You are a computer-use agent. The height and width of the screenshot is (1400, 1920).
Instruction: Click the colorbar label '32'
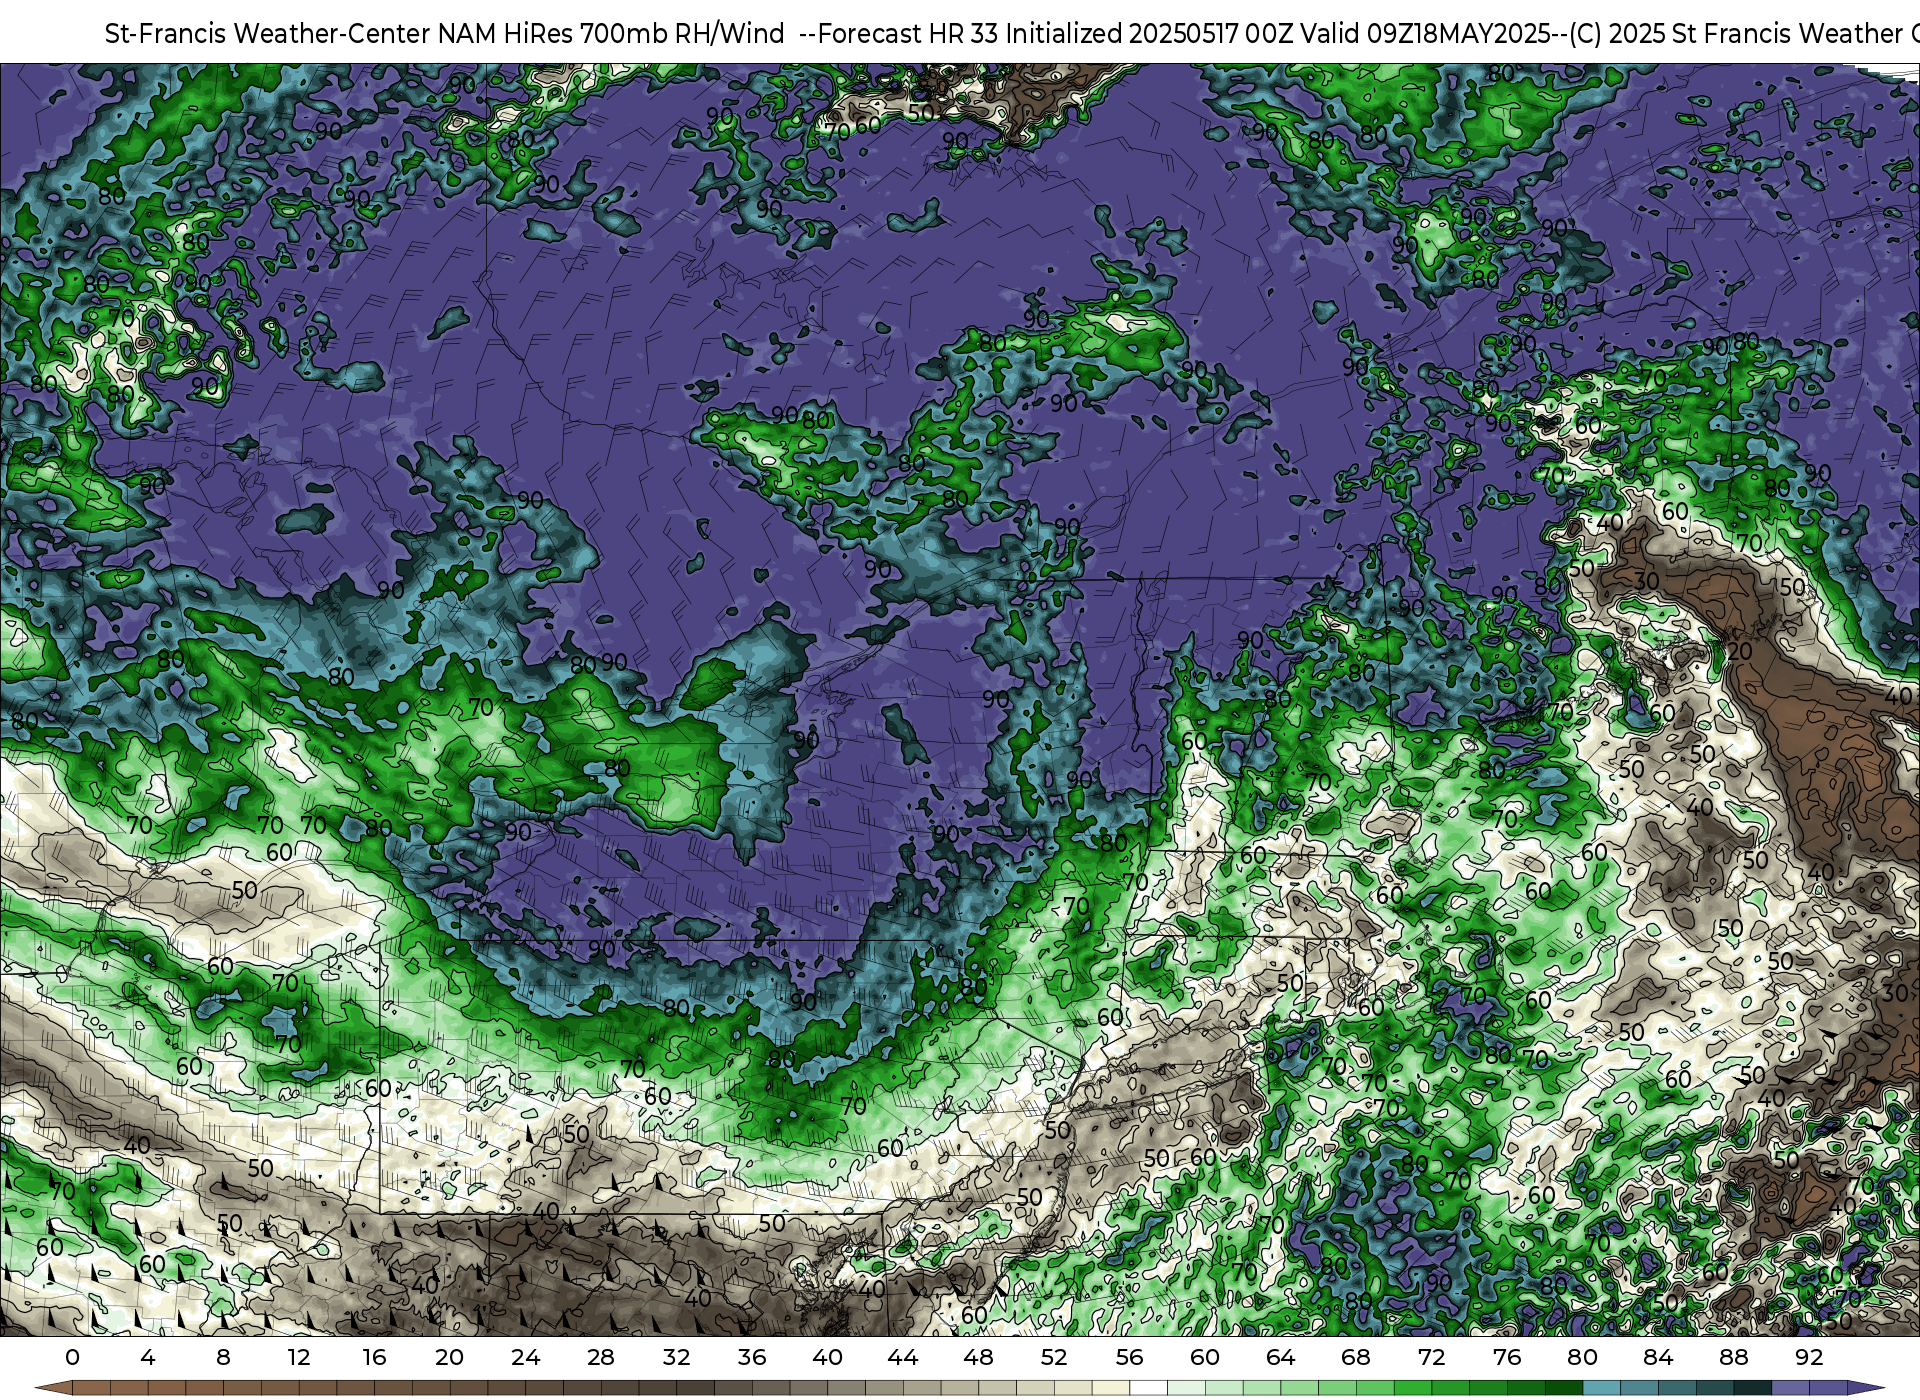click(677, 1357)
